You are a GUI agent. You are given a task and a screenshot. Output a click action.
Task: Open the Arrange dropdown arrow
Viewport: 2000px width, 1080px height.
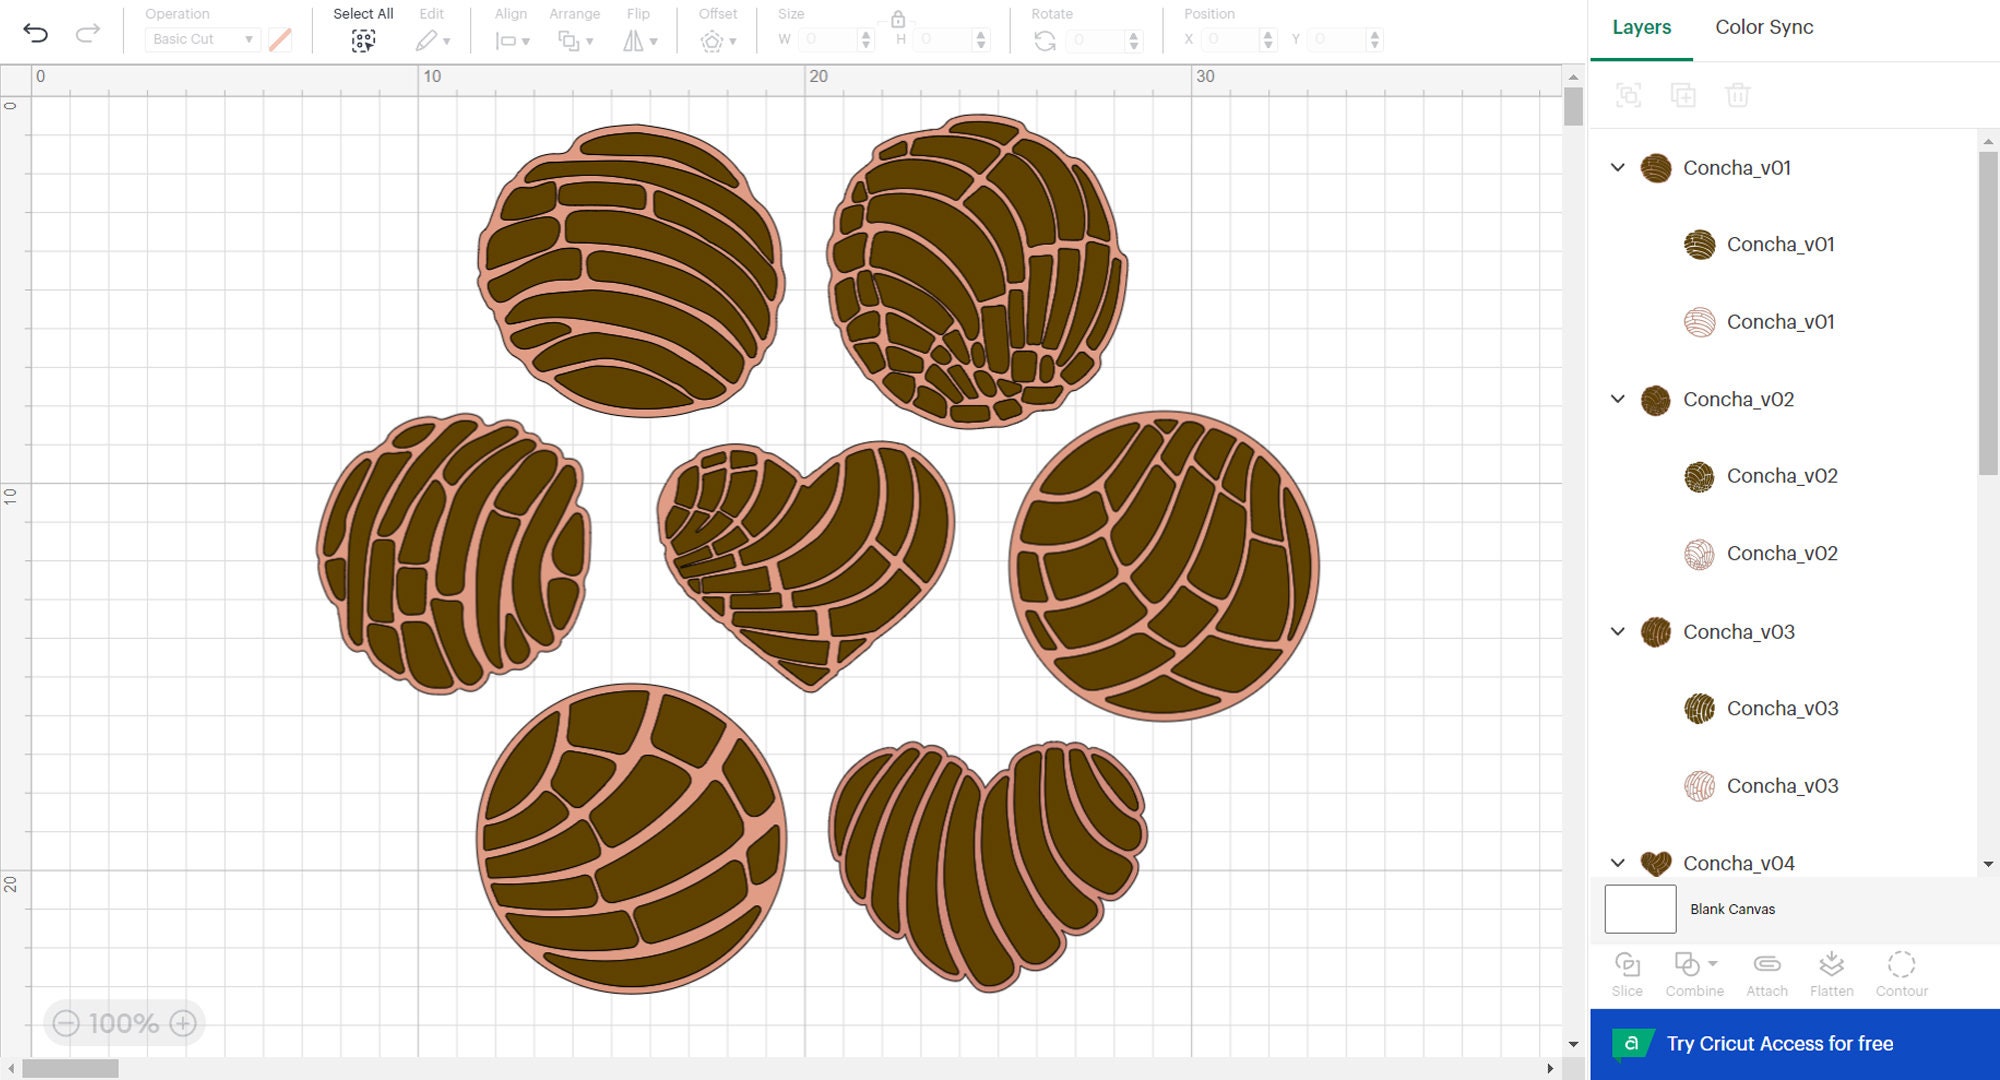click(x=590, y=41)
